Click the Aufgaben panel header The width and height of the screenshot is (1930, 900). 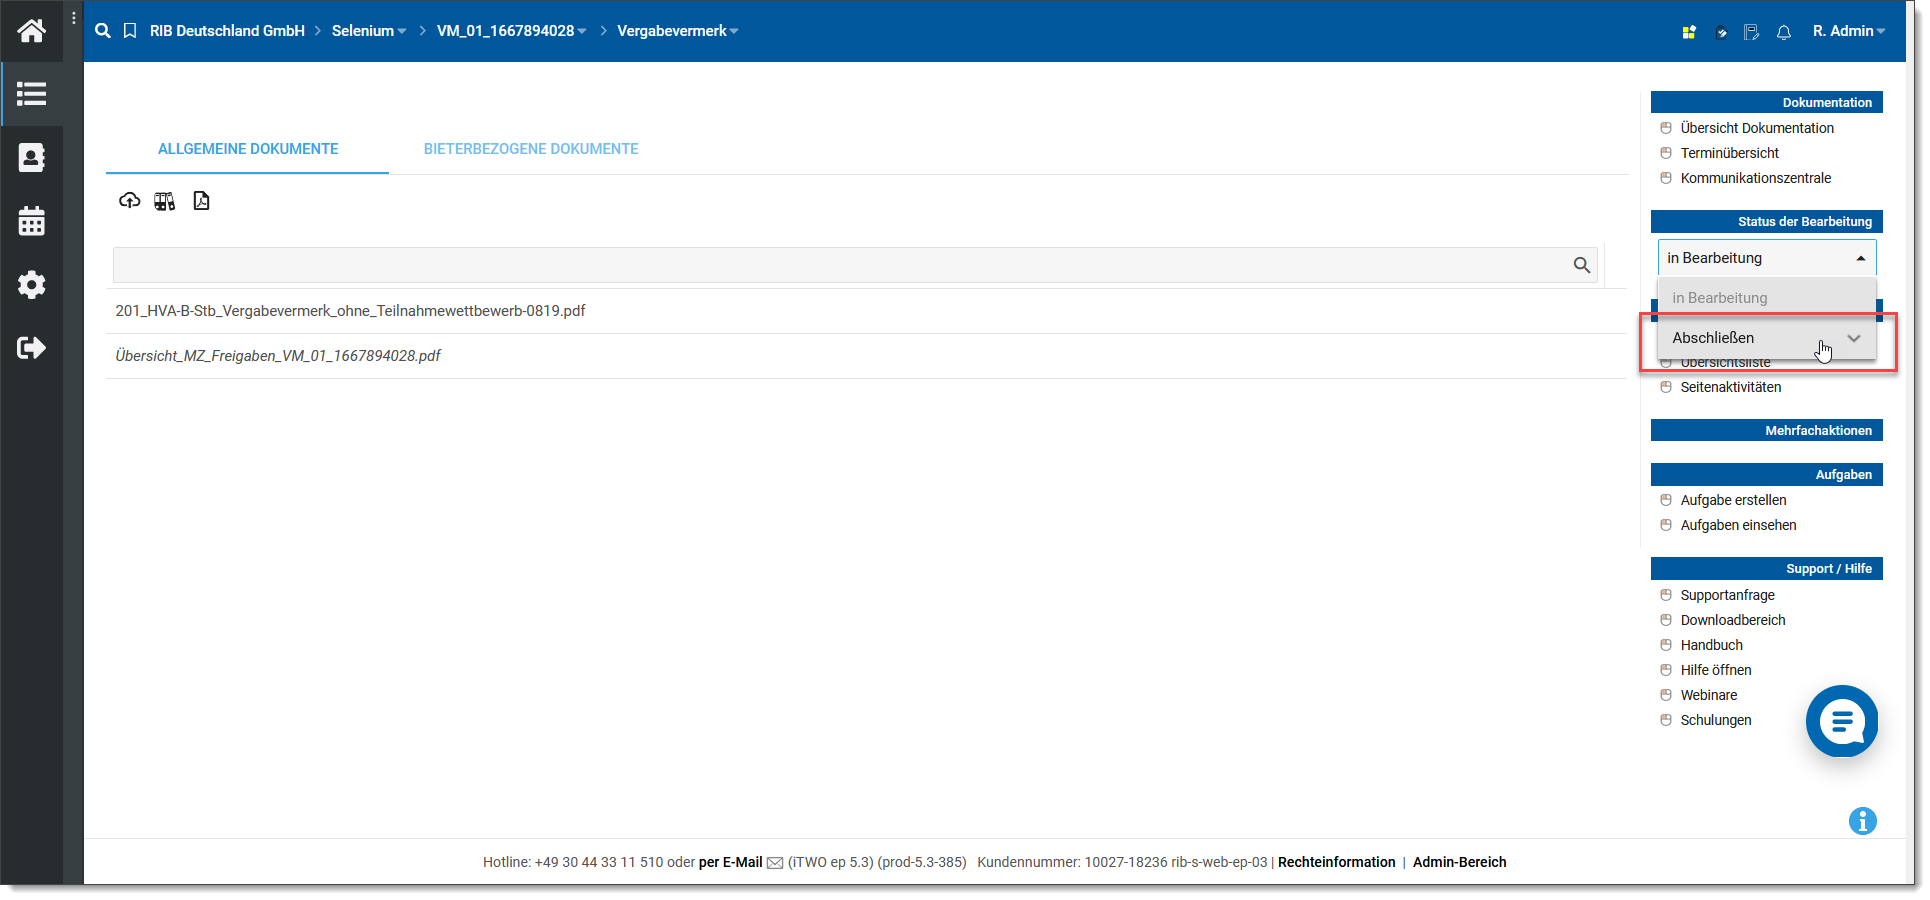pos(1766,474)
